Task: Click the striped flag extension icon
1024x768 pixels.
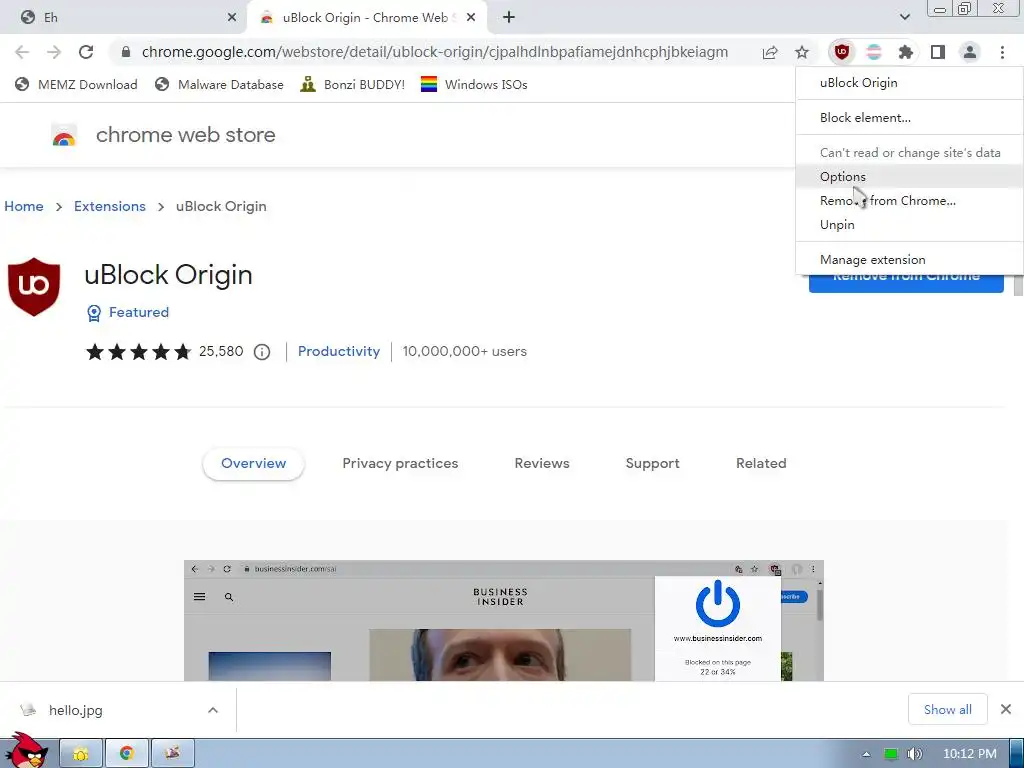Action: click(x=874, y=52)
